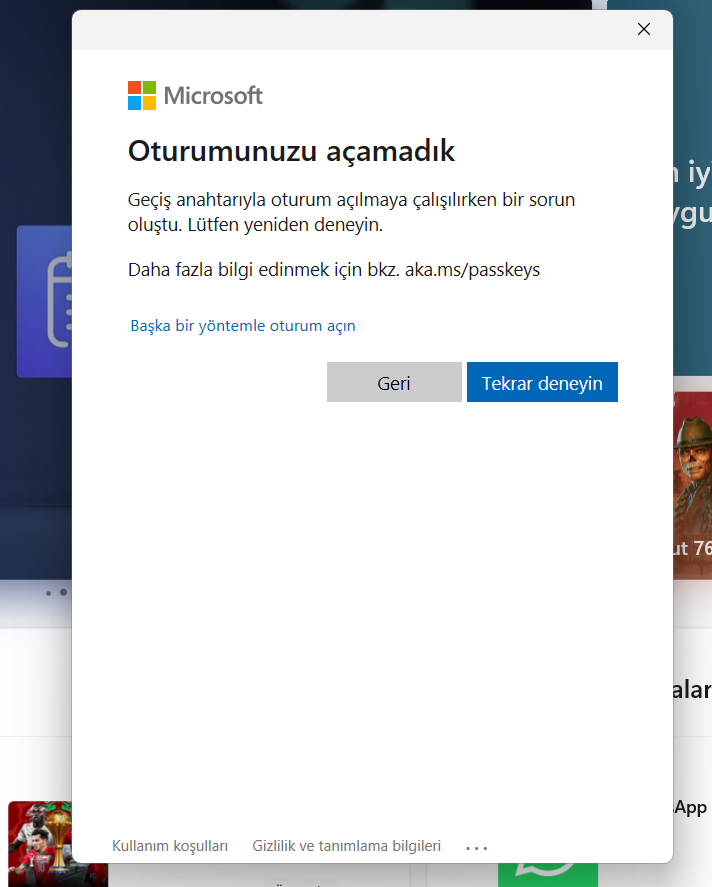712x887 pixels.
Task: Click the Geri button
Action: 394,382
